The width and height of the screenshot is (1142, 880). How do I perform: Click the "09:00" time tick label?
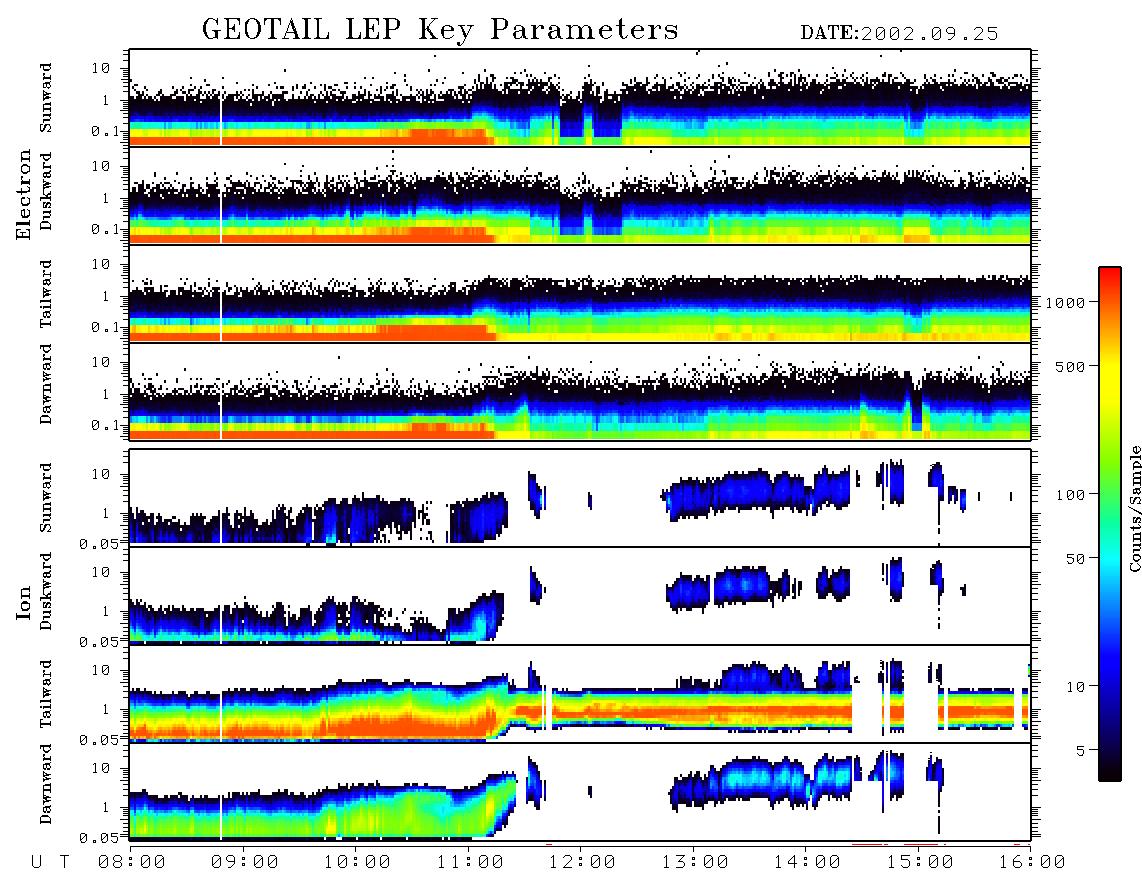(x=245, y=862)
